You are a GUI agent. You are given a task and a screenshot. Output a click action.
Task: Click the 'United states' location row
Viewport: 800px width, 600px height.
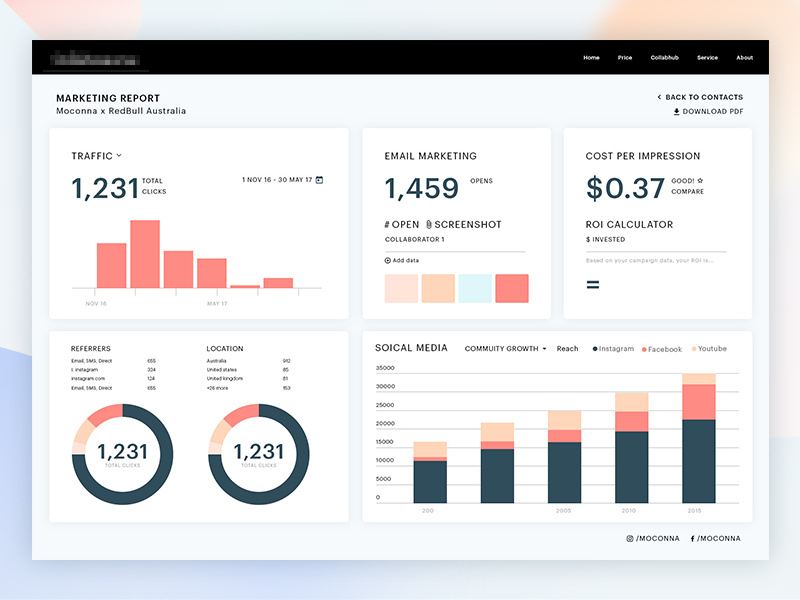[248, 369]
